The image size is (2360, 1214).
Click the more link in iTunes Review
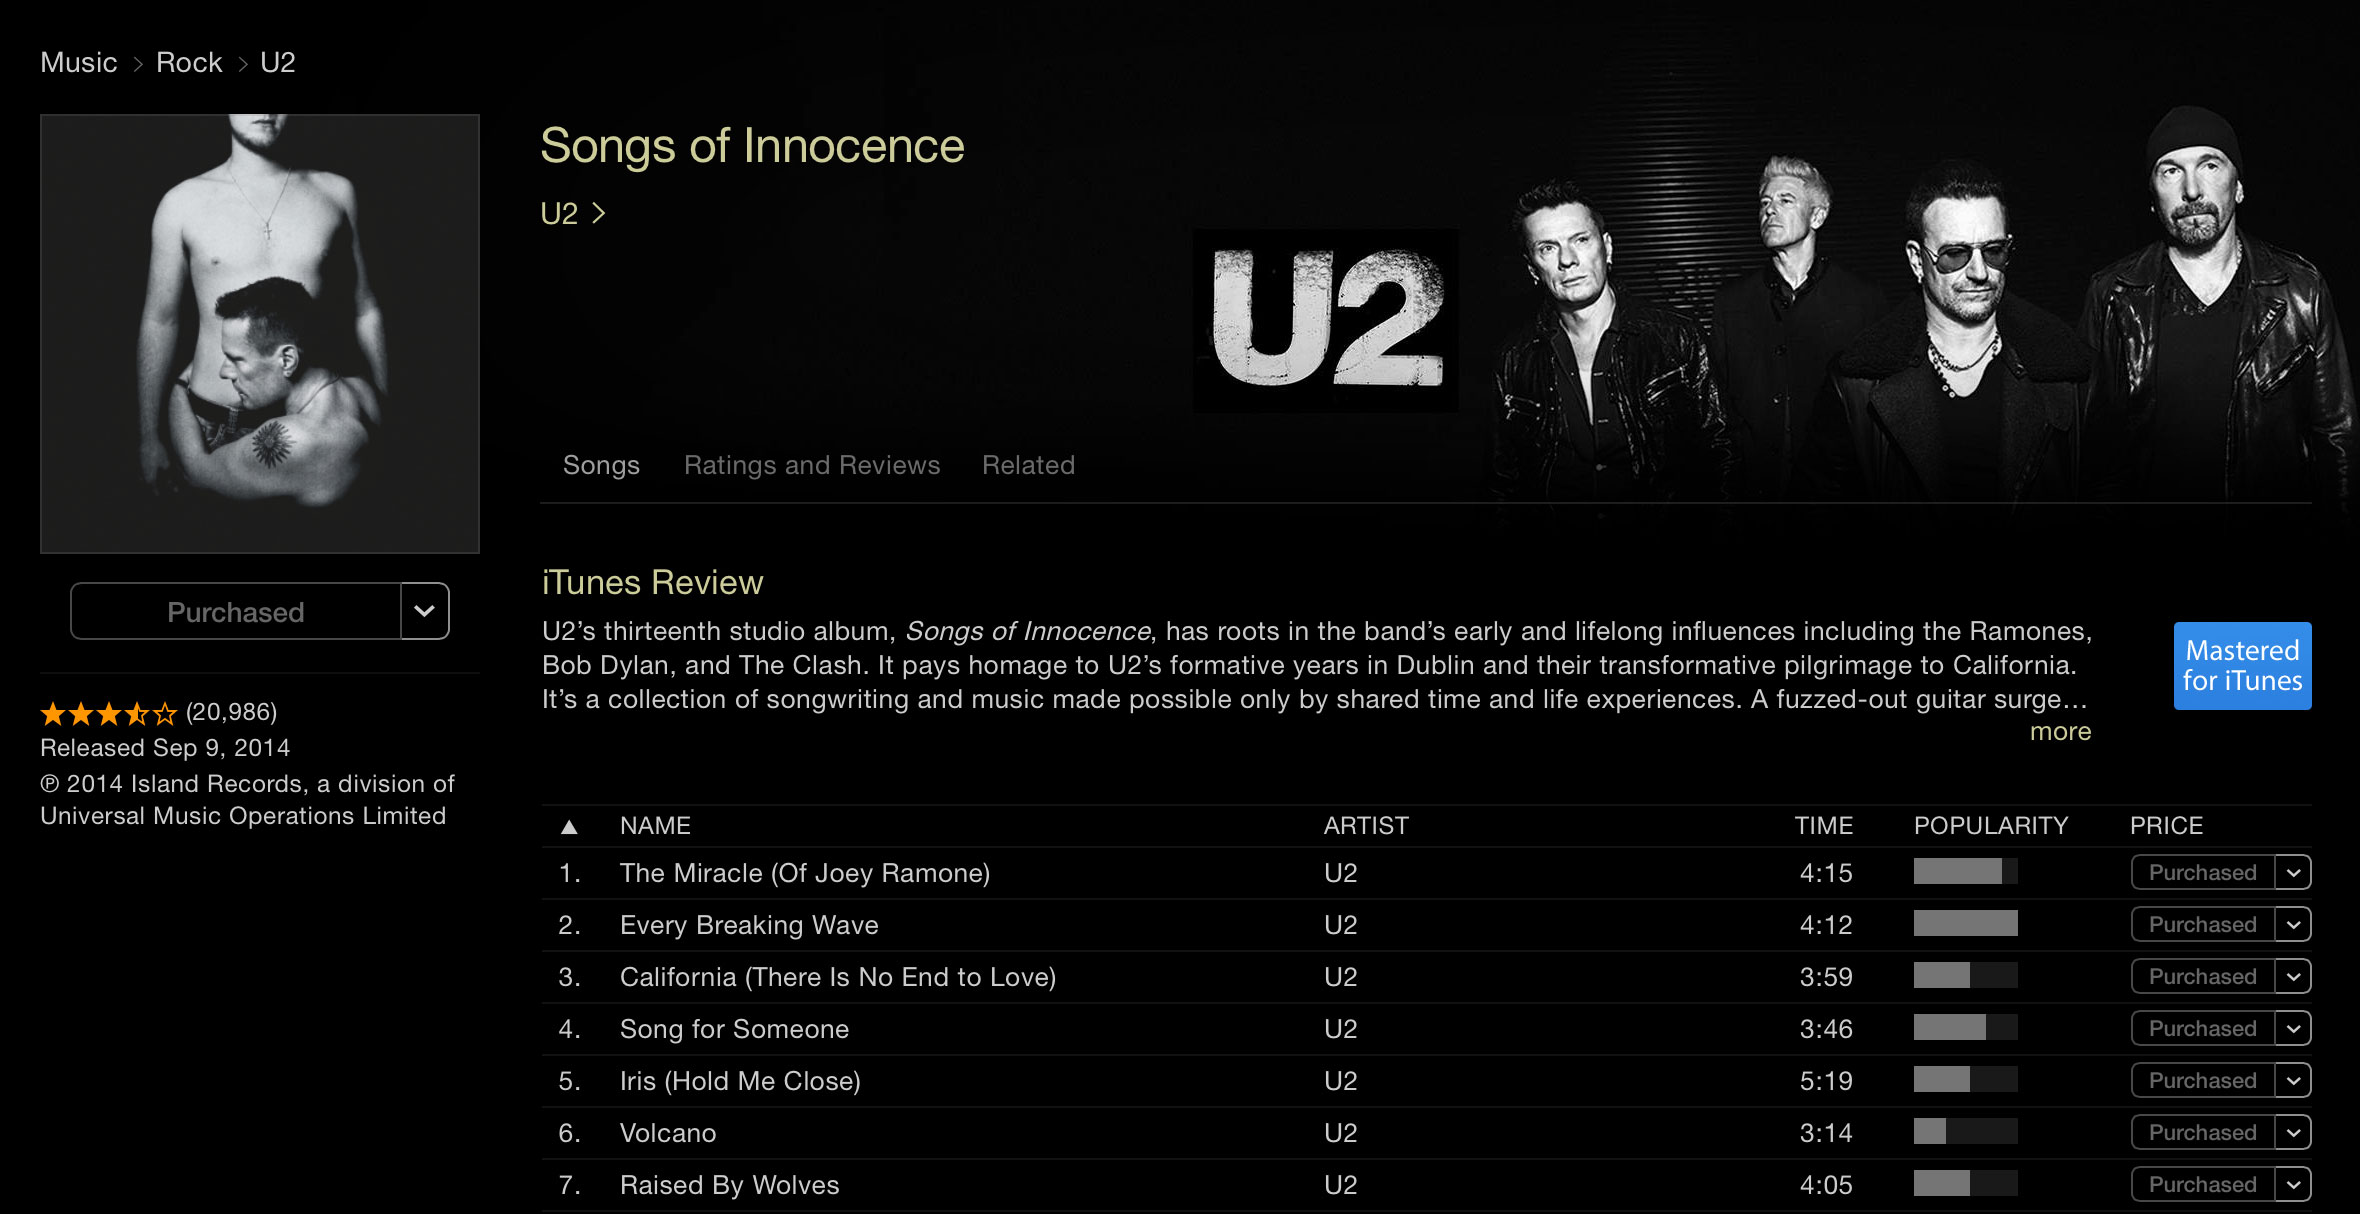2060,732
